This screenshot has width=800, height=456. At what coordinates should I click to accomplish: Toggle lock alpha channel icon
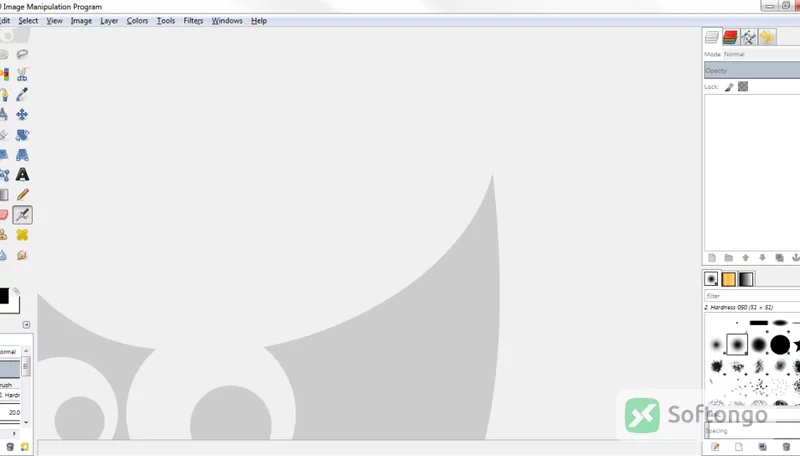[743, 87]
